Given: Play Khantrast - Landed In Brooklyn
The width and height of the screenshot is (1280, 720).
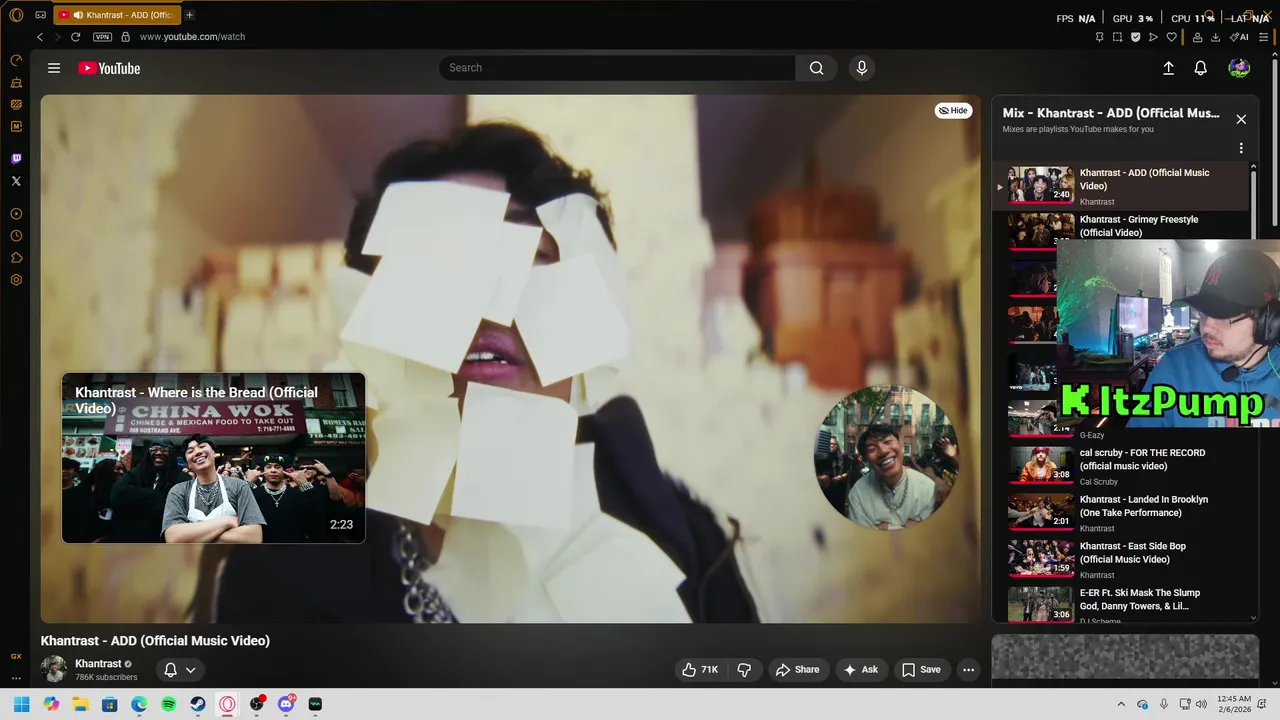Looking at the screenshot, I should (x=1120, y=512).
